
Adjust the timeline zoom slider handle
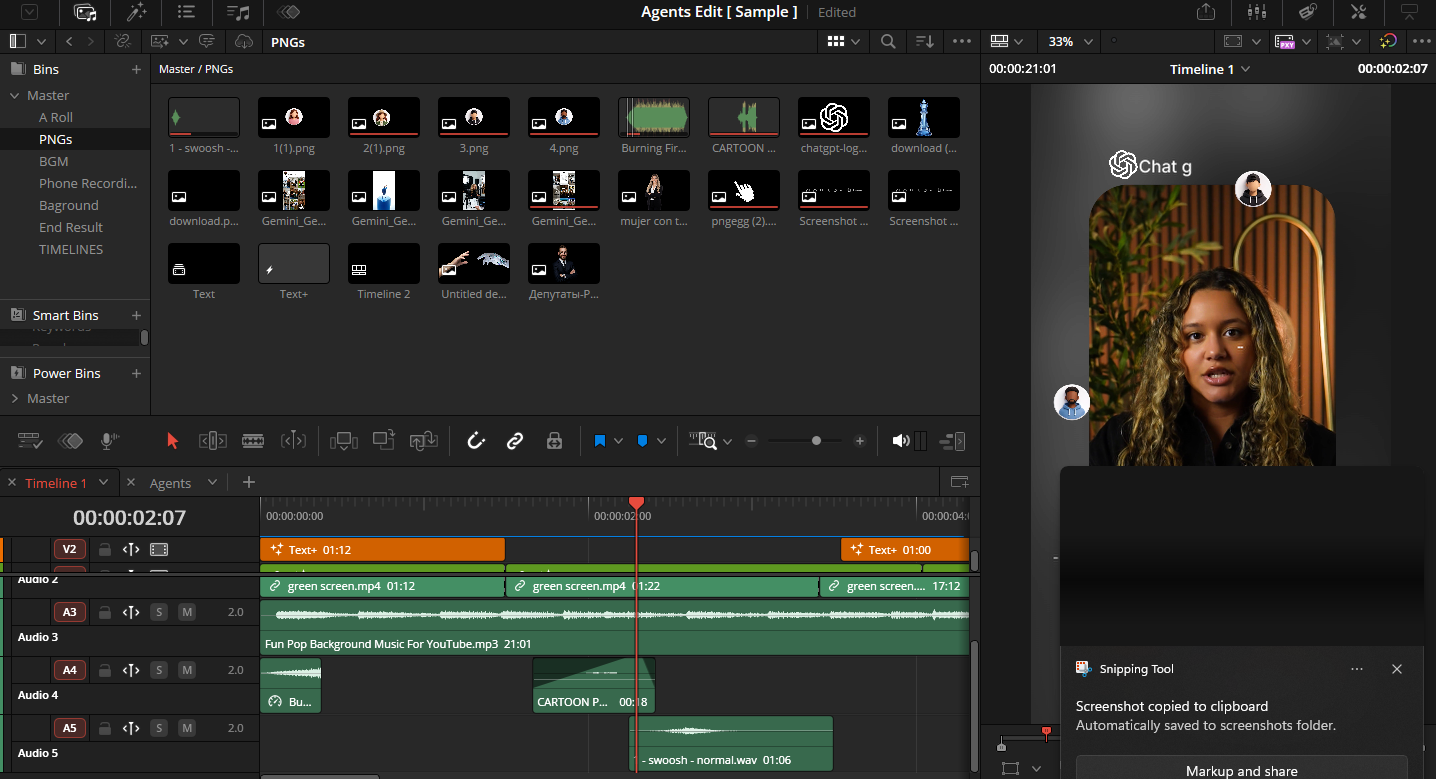point(817,441)
